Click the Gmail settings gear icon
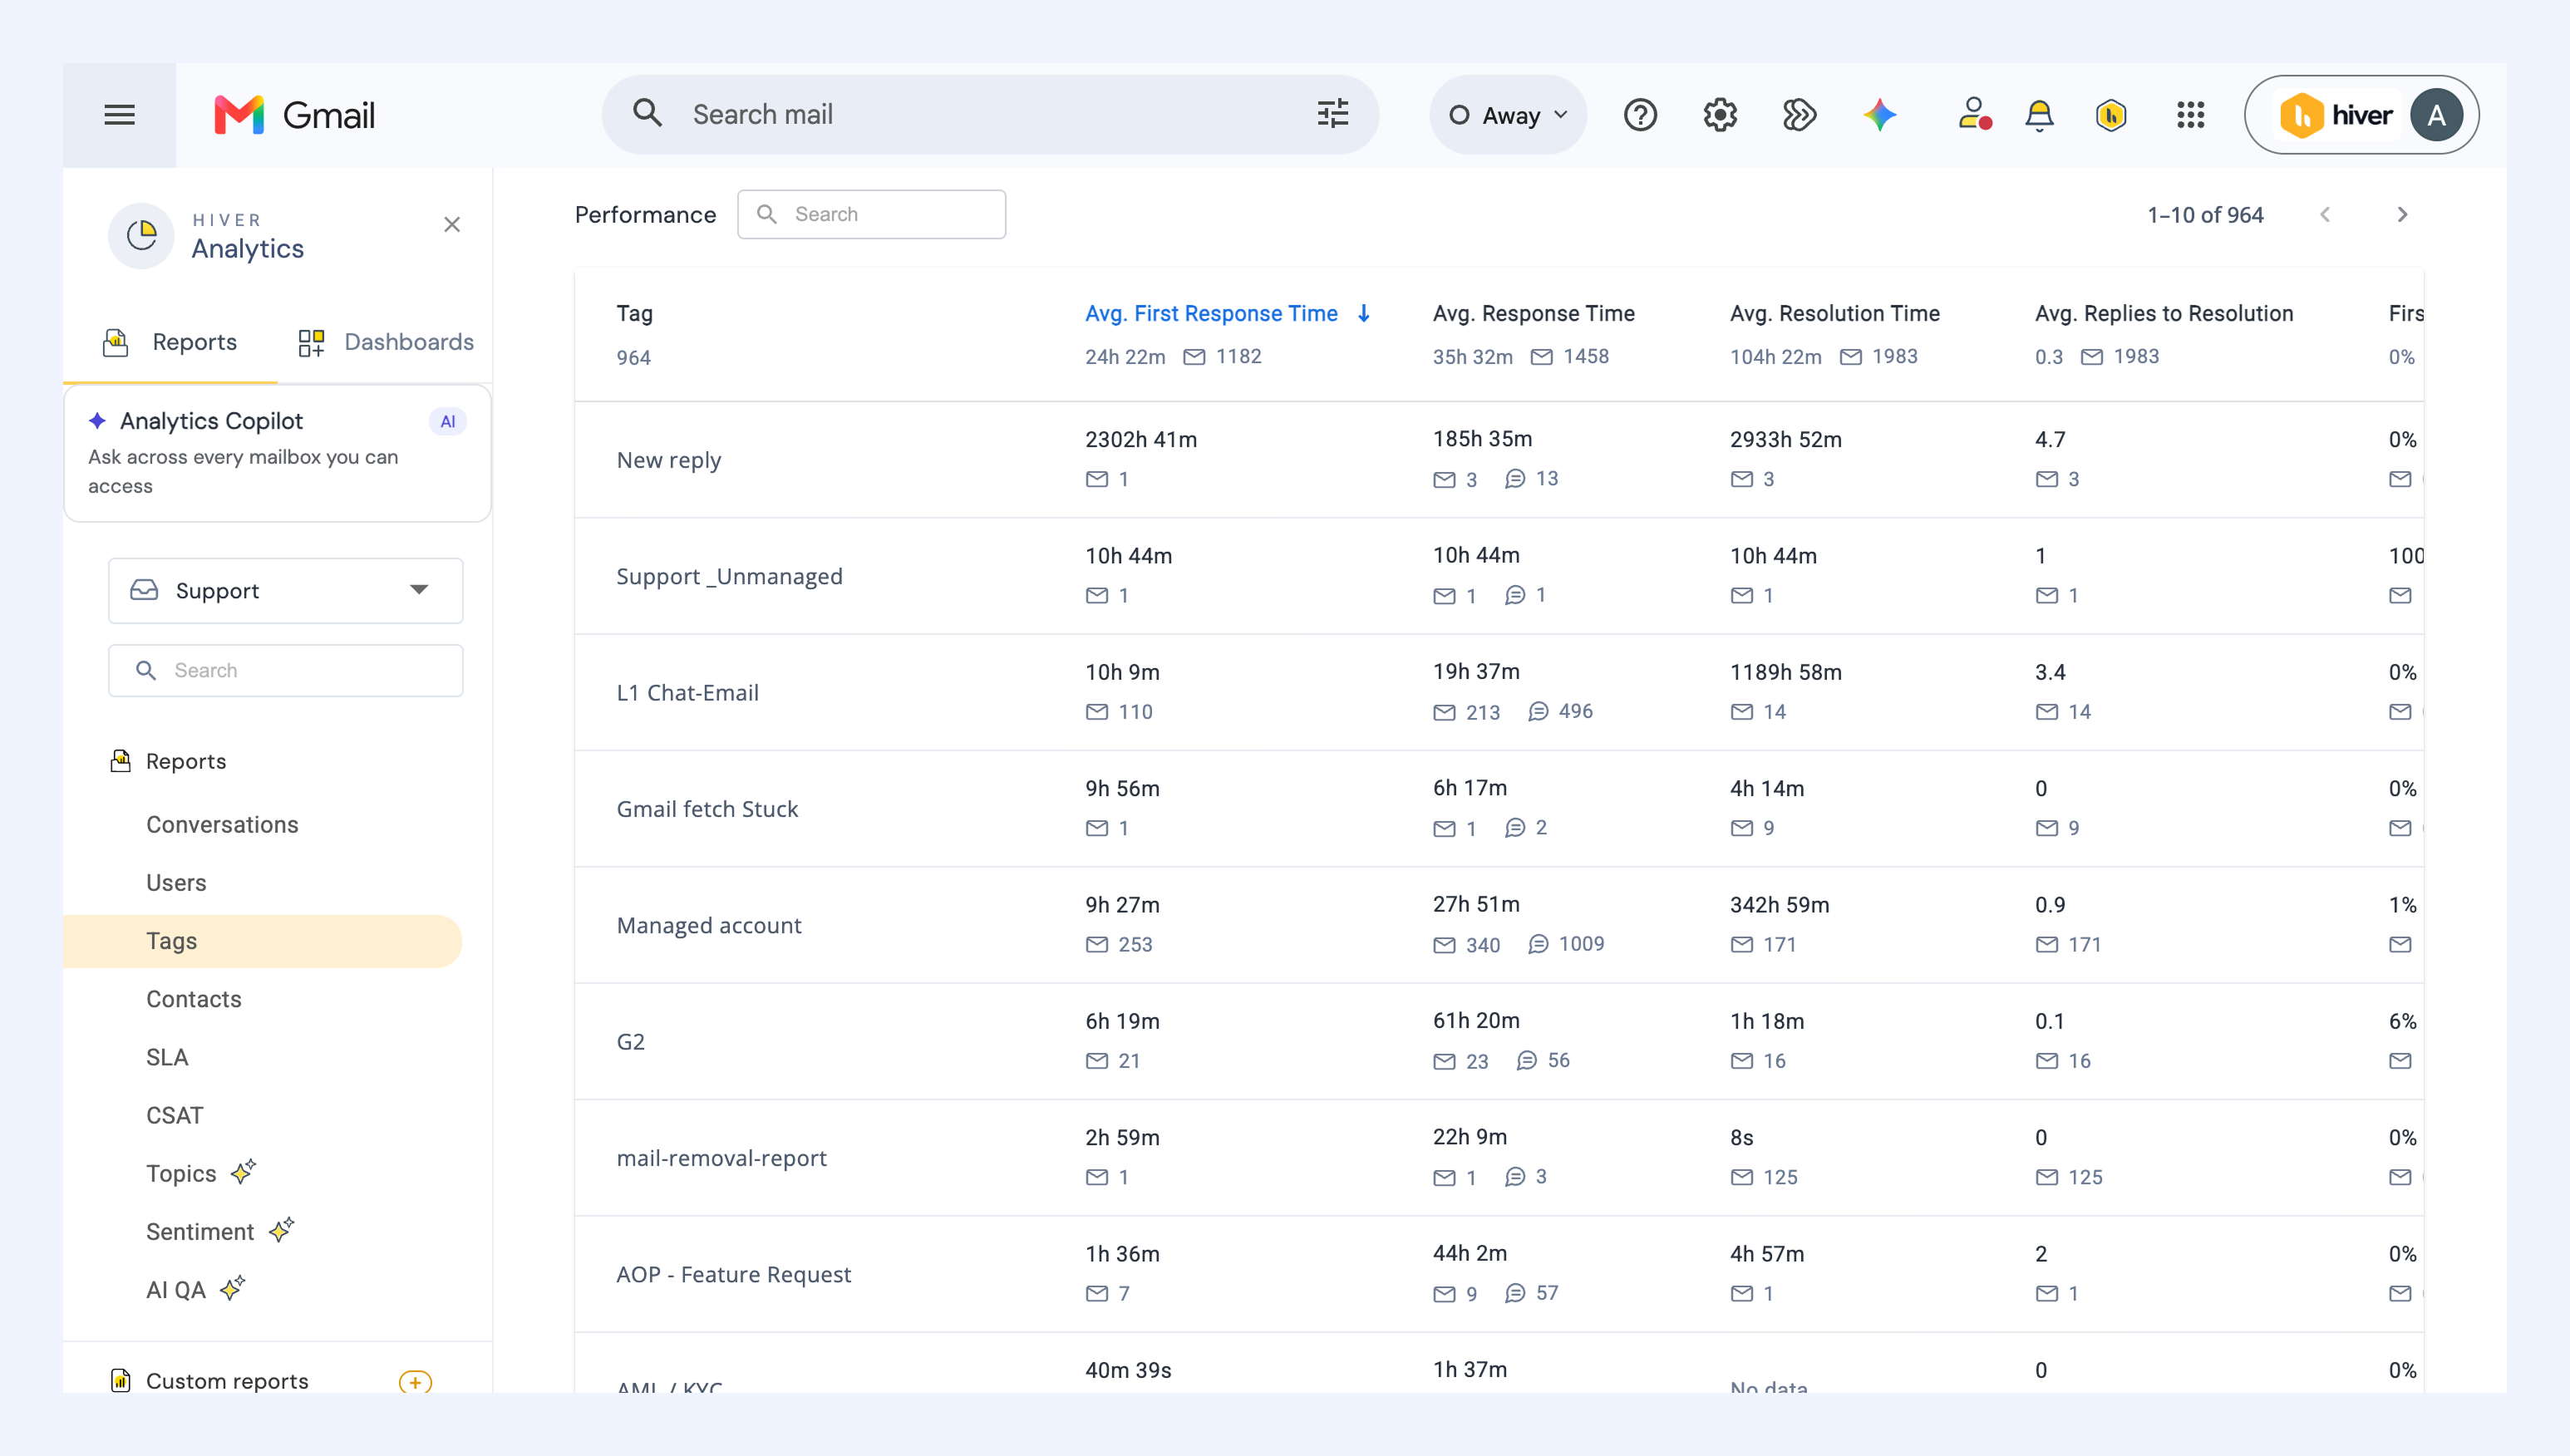This screenshot has width=2570, height=1456. (x=1720, y=115)
